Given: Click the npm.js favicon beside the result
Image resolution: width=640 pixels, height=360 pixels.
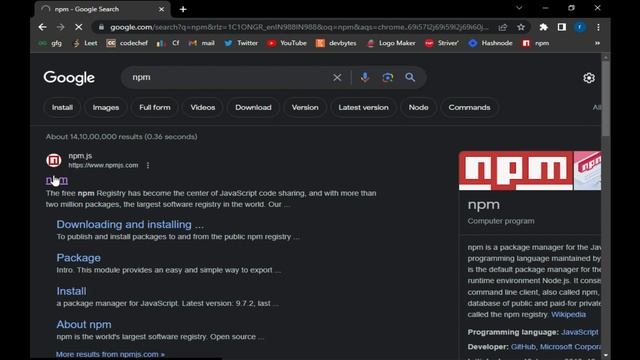Looking at the screenshot, I should [53, 160].
